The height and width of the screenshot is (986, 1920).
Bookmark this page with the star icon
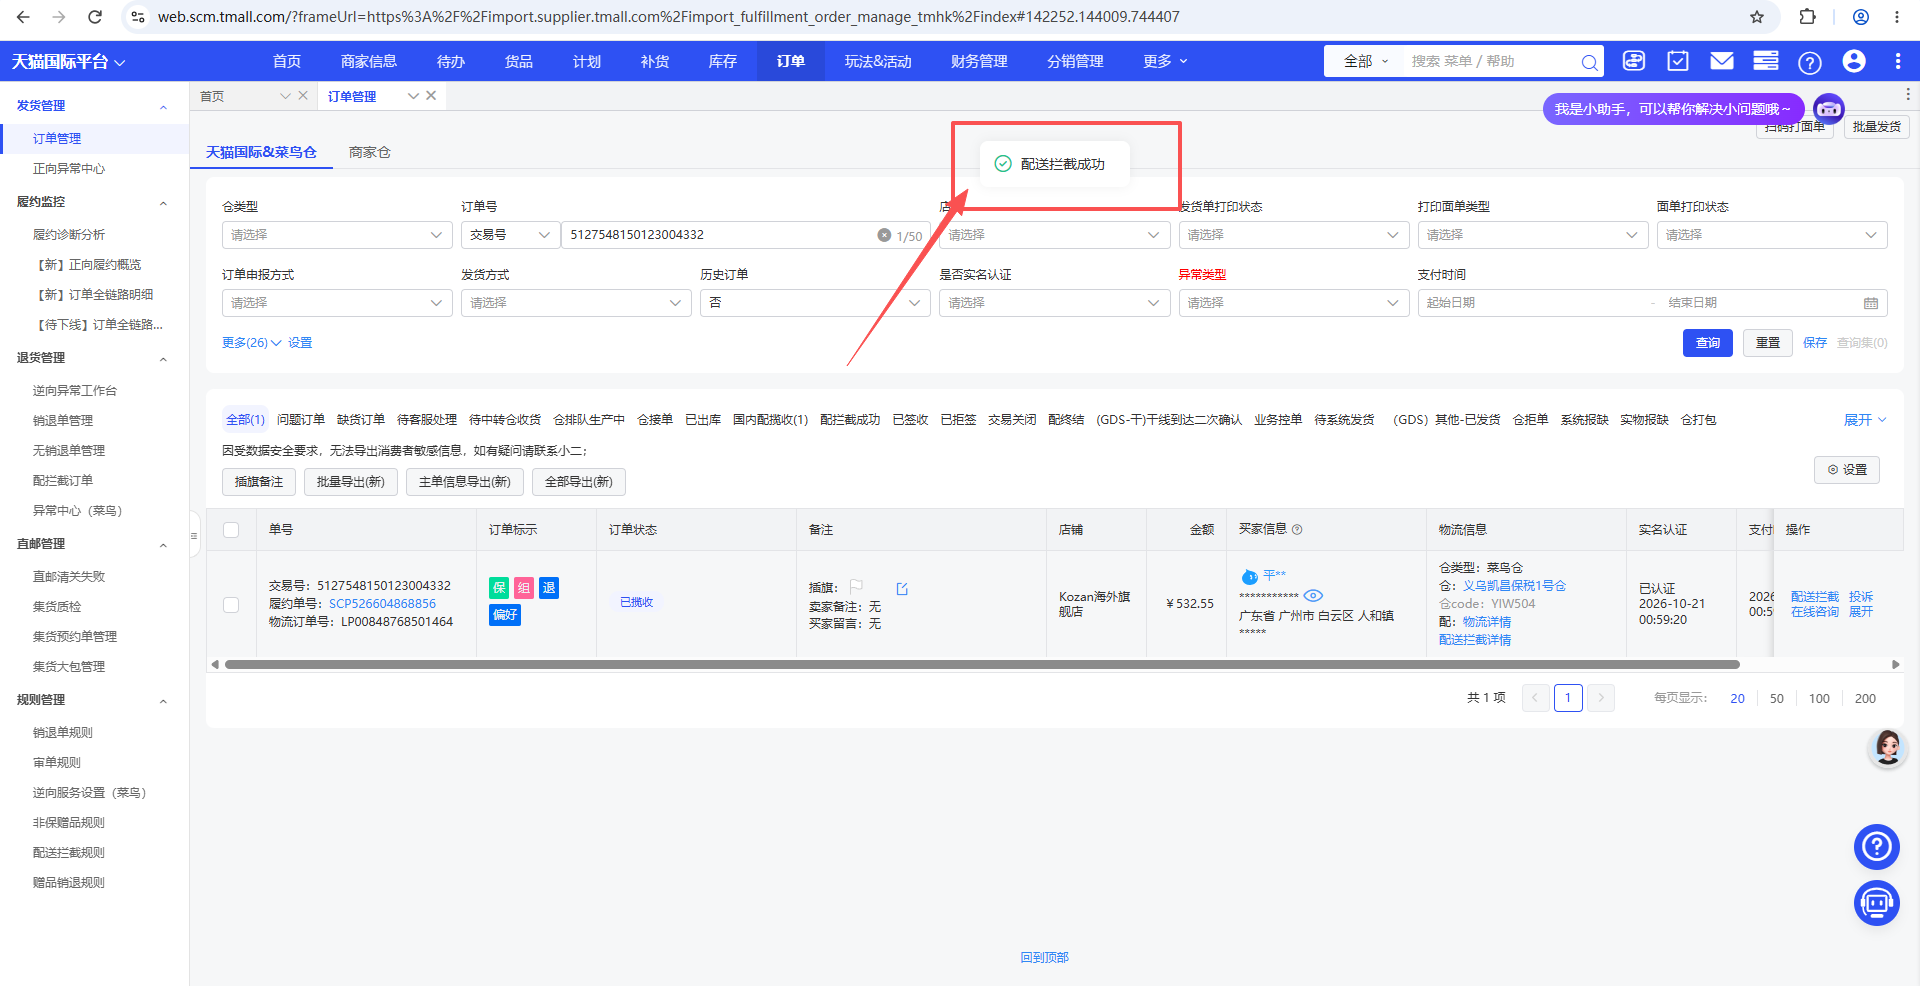[1757, 17]
